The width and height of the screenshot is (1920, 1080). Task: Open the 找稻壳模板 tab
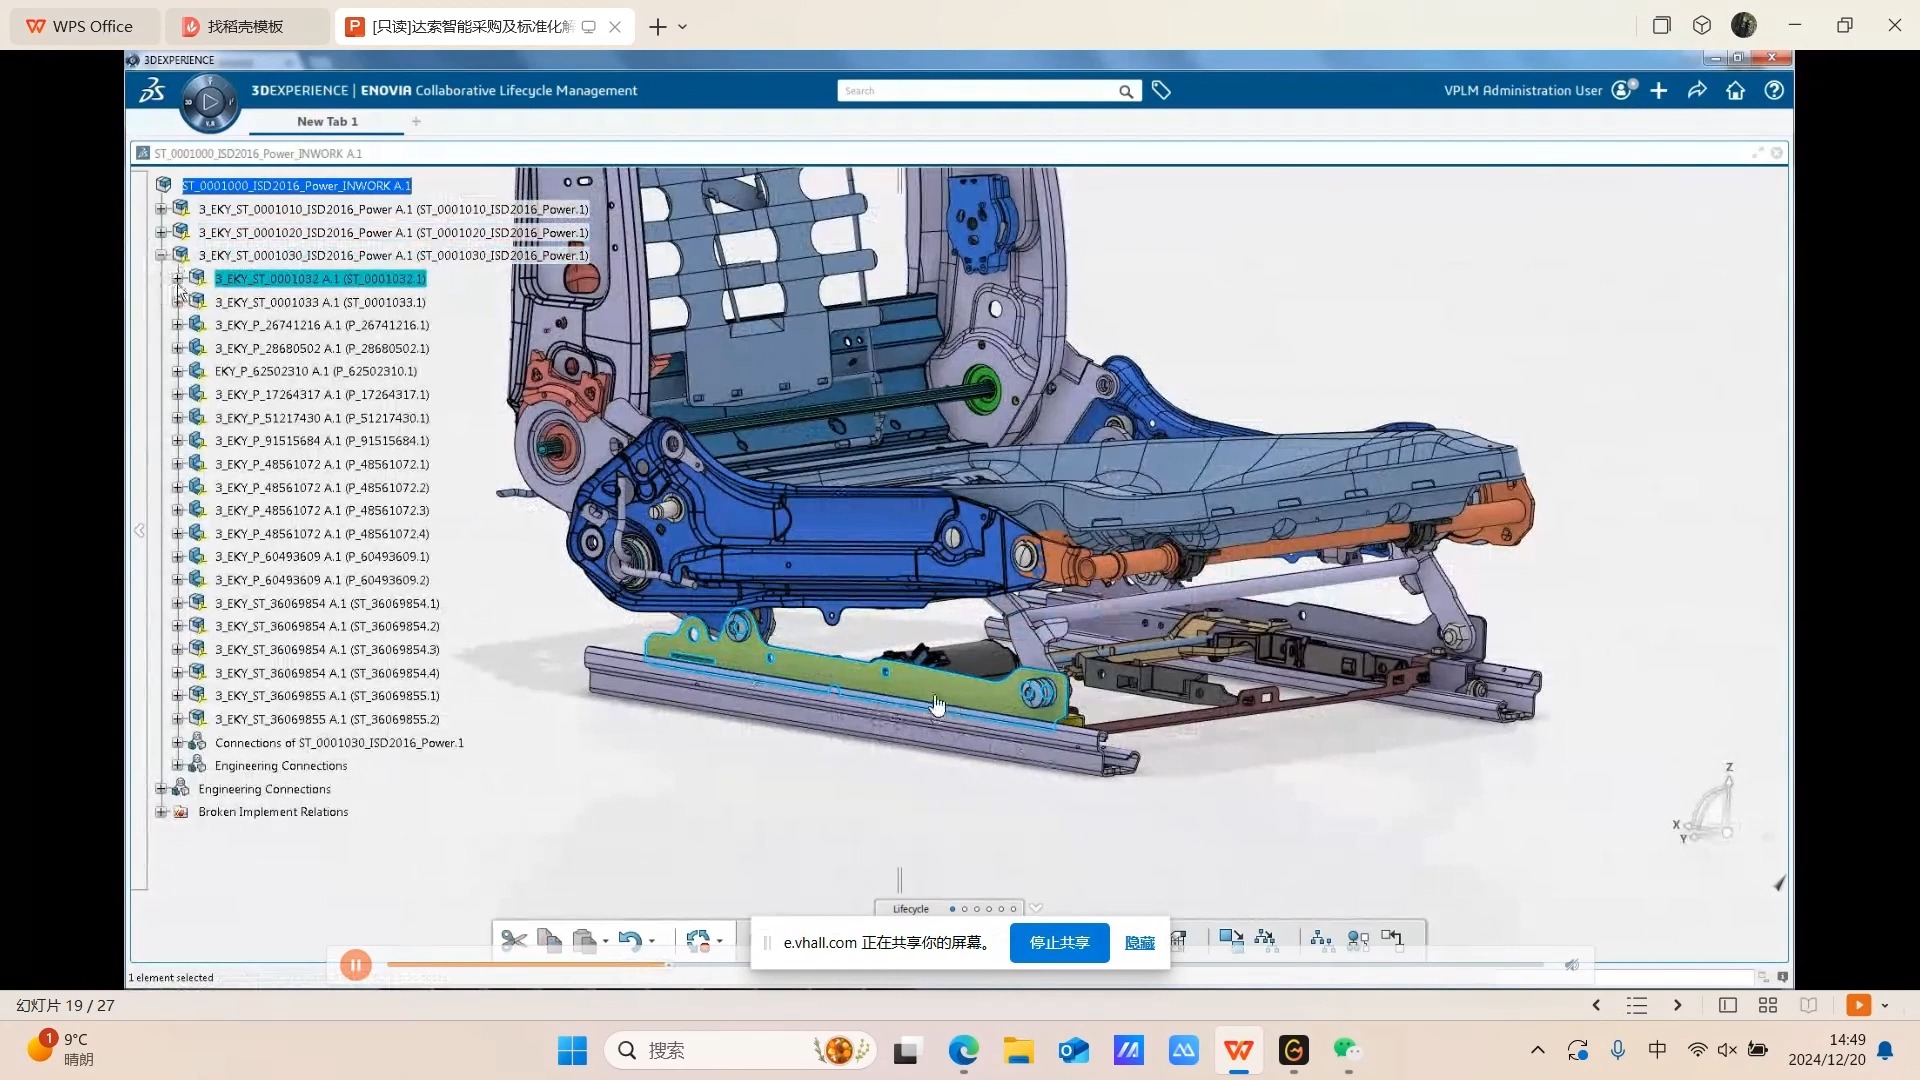click(245, 27)
